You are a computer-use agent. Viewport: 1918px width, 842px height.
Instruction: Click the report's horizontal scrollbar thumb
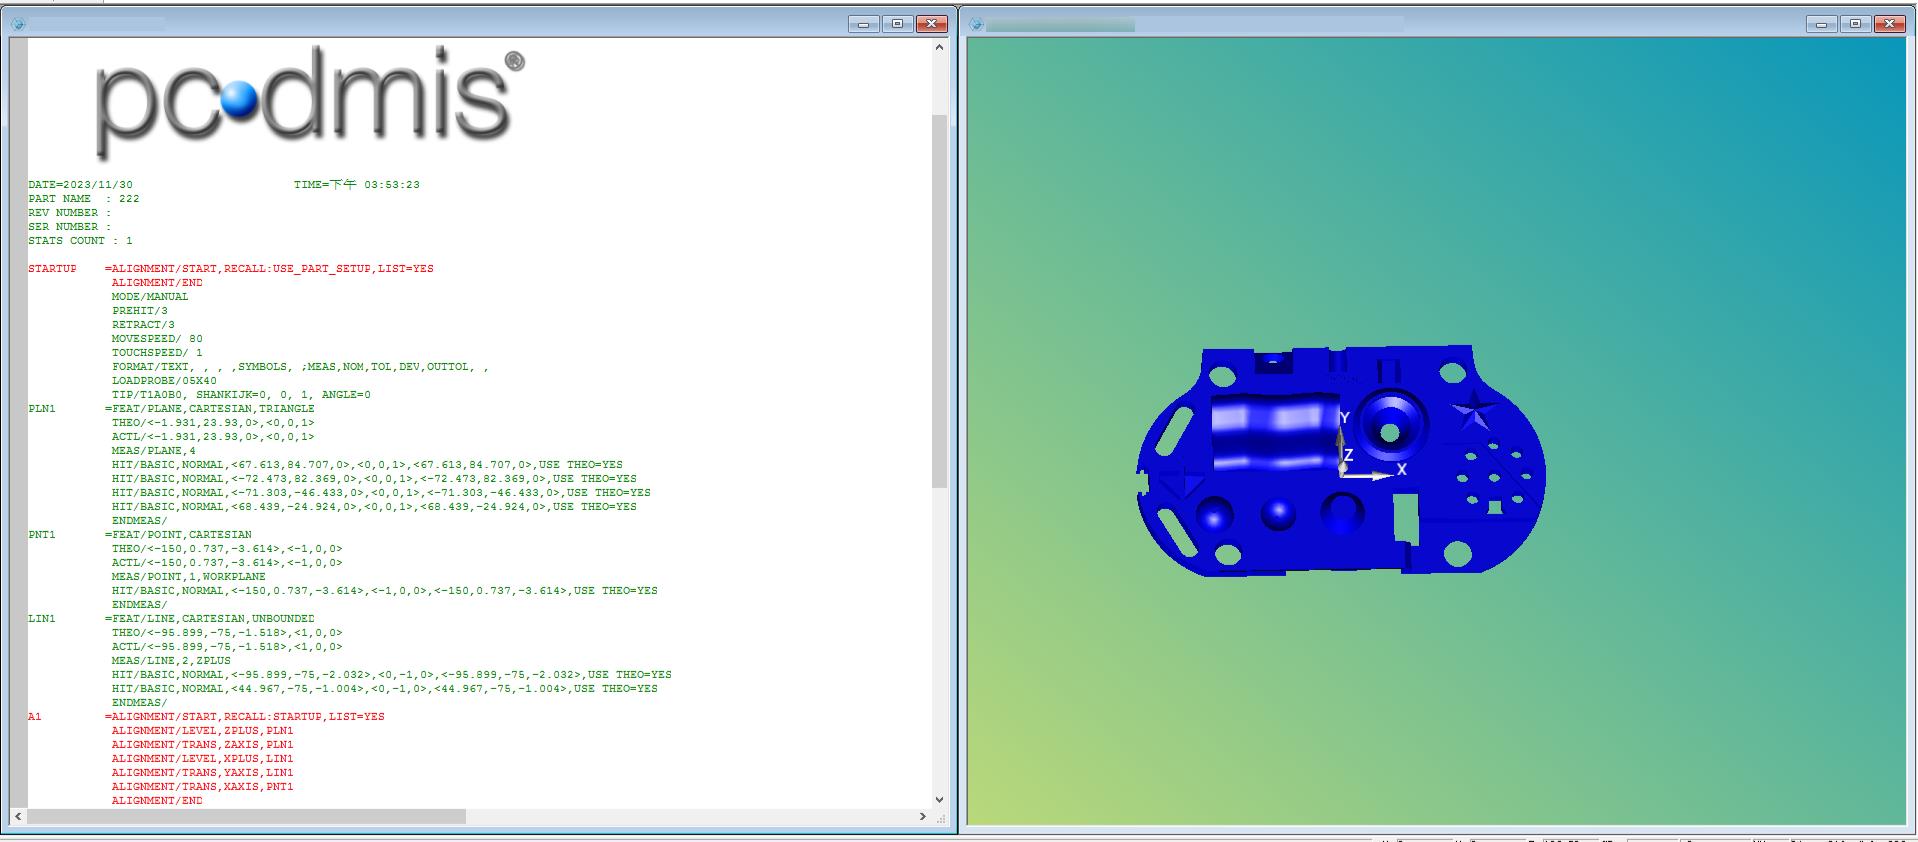[x=246, y=817]
